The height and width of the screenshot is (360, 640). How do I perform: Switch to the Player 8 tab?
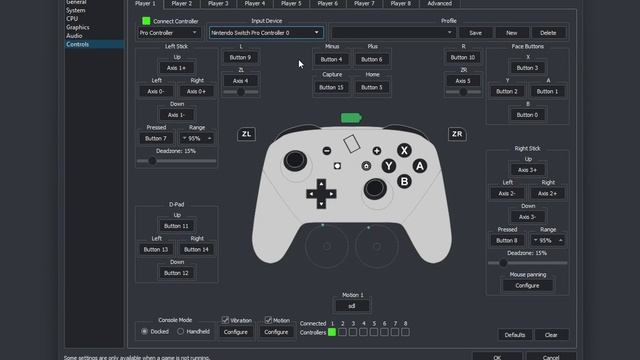[400, 4]
